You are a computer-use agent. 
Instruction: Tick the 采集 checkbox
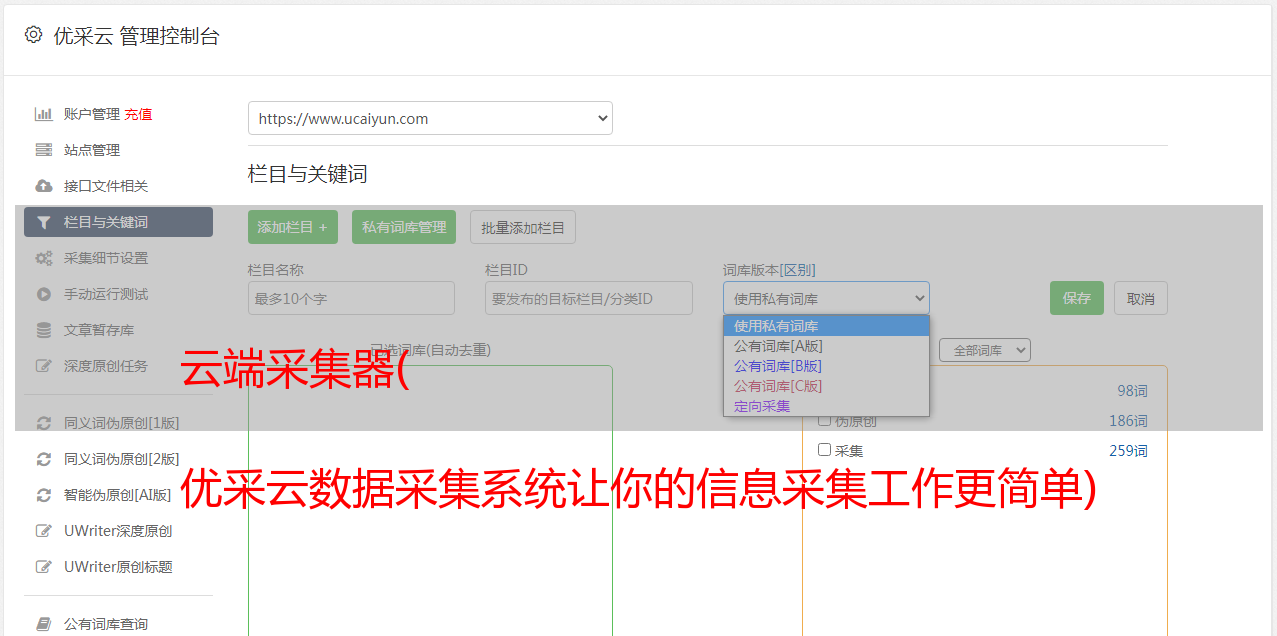[825, 450]
